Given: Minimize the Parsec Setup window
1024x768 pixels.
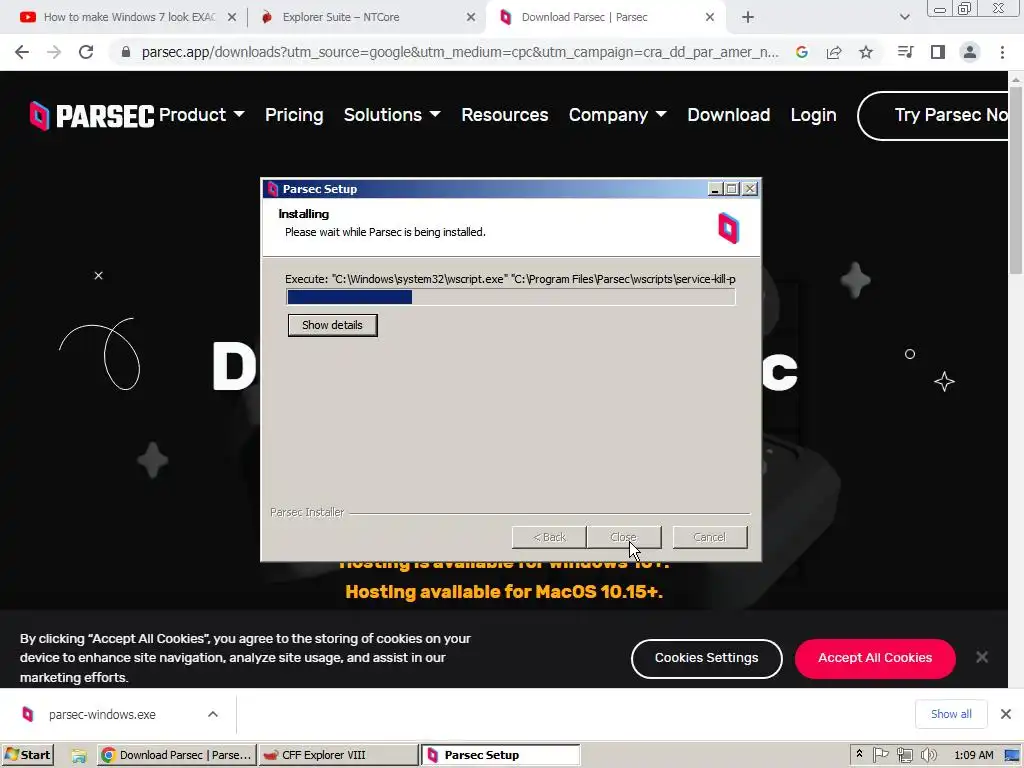Looking at the screenshot, I should [715, 189].
